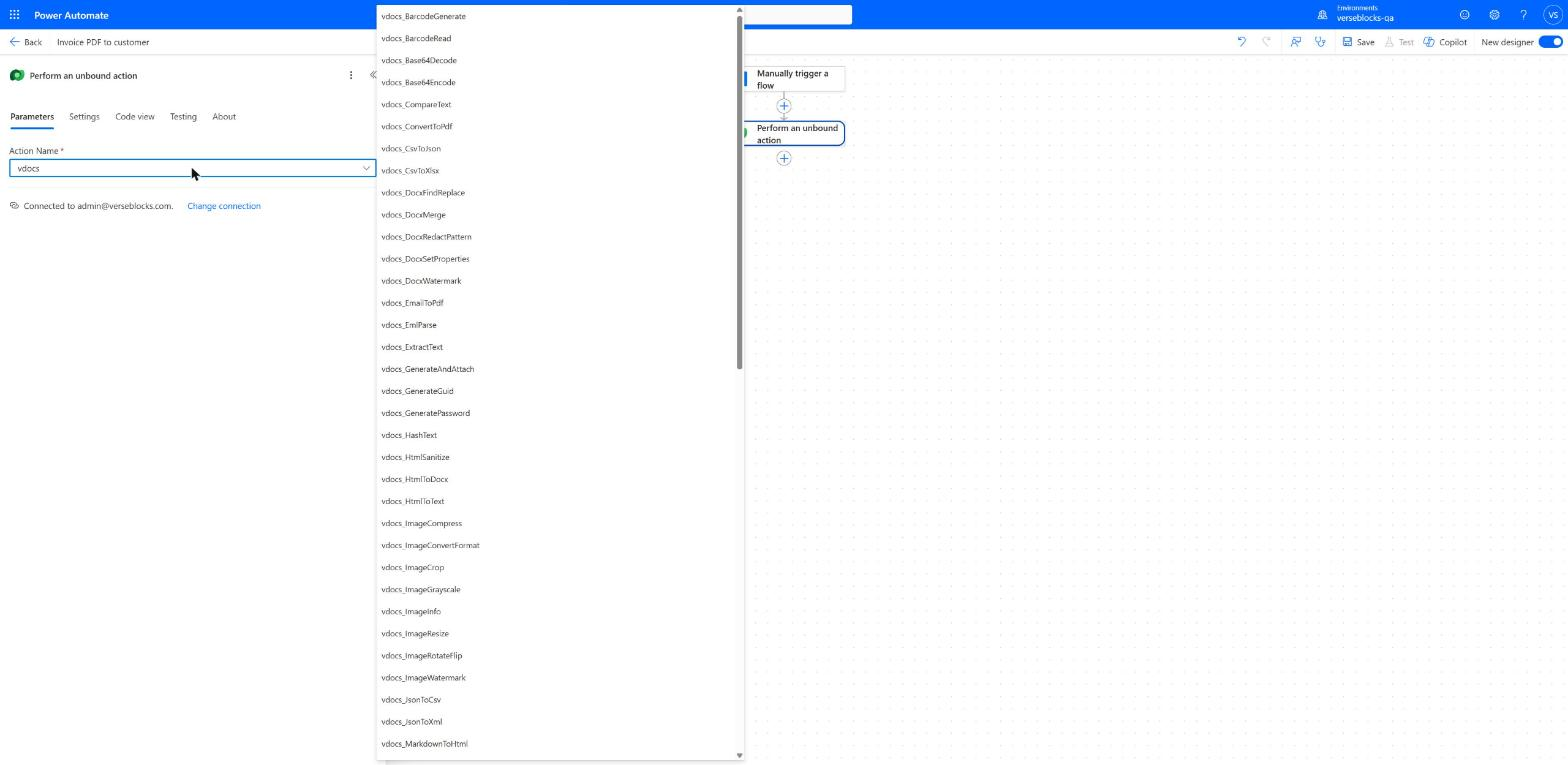Pick vdocs_EmlParse action
Screen dimensions: 1568x765
pyautogui.click(x=556, y=325)
